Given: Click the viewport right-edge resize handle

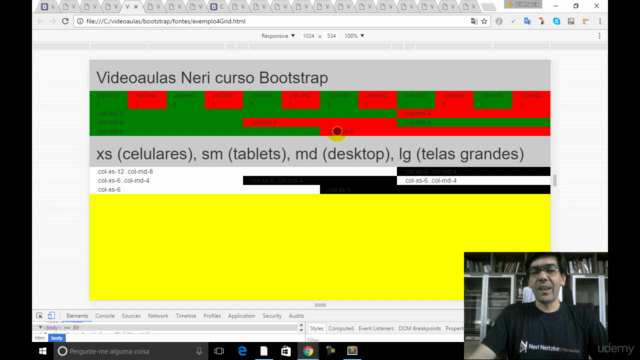Looking at the screenshot, I should click(555, 180).
